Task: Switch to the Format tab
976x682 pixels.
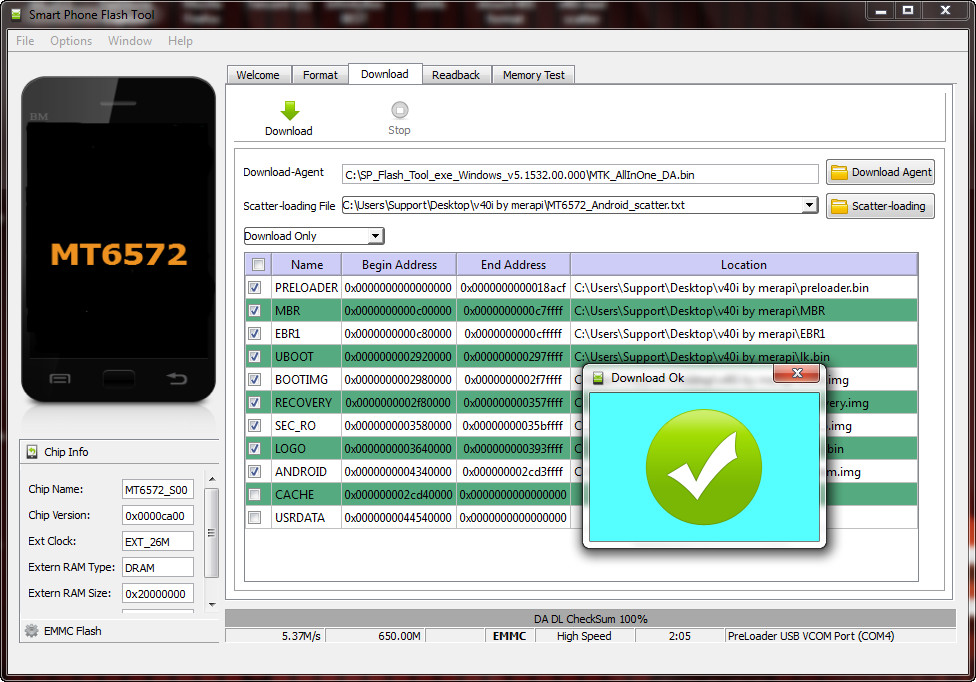Action: click(320, 75)
